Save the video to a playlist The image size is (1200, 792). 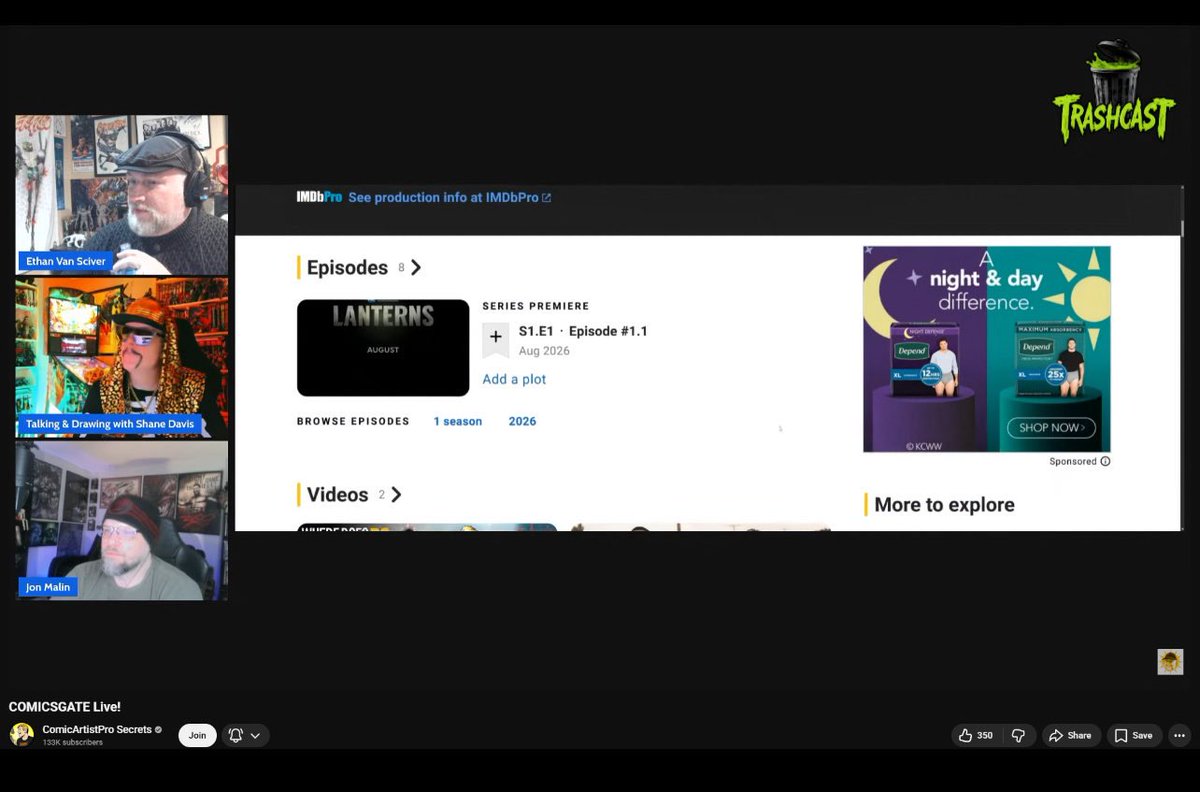click(x=1134, y=735)
